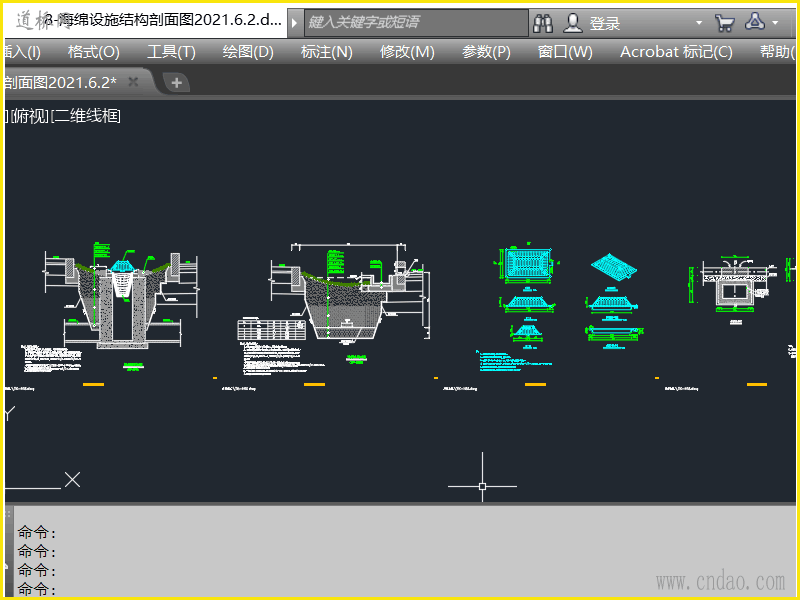This screenshot has width=800, height=600.
Task: Open the 格式(O) menu
Action: coord(93,52)
